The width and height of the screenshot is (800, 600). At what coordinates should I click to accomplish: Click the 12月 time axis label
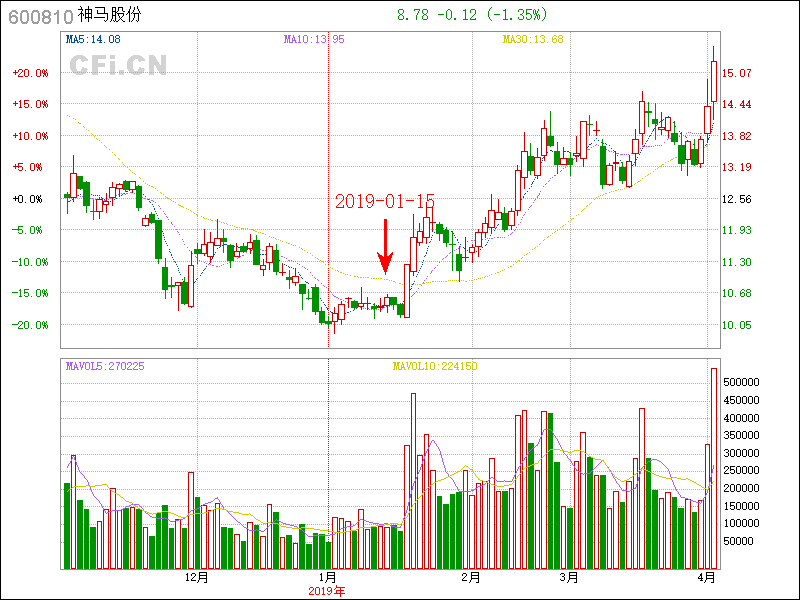[x=197, y=577]
